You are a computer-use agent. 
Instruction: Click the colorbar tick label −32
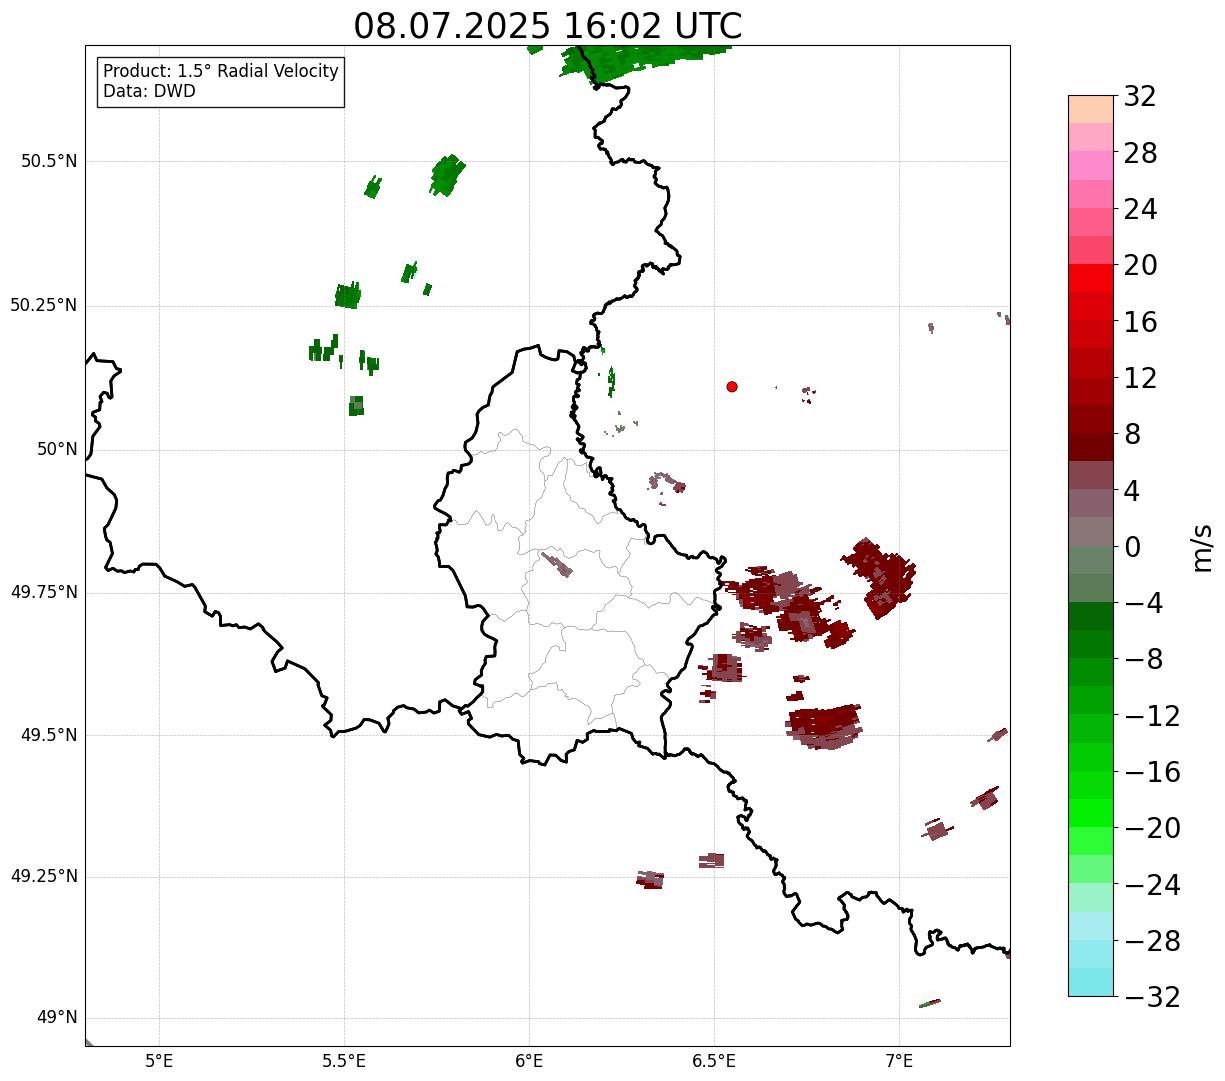[x=1152, y=997]
